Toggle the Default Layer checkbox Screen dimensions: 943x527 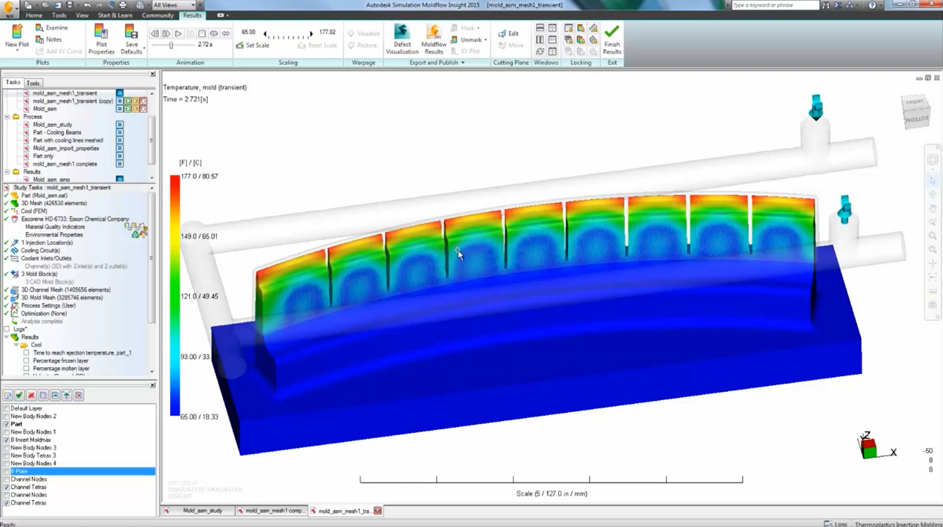coord(7,408)
